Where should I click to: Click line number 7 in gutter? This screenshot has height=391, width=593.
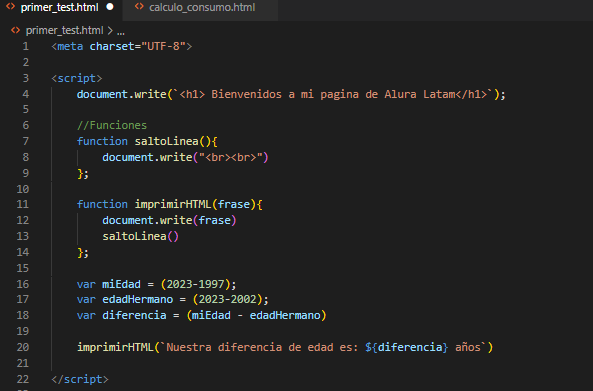(25, 141)
